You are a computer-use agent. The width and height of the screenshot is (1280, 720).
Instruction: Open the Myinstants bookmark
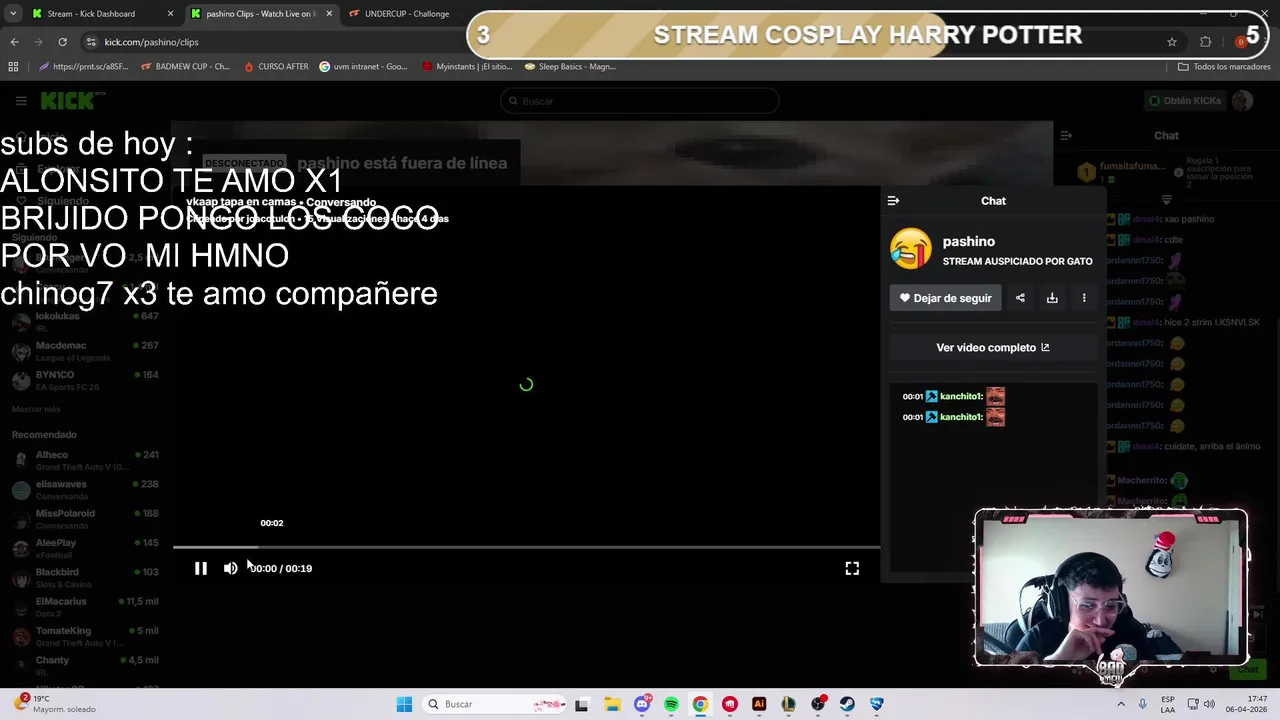tap(467, 67)
